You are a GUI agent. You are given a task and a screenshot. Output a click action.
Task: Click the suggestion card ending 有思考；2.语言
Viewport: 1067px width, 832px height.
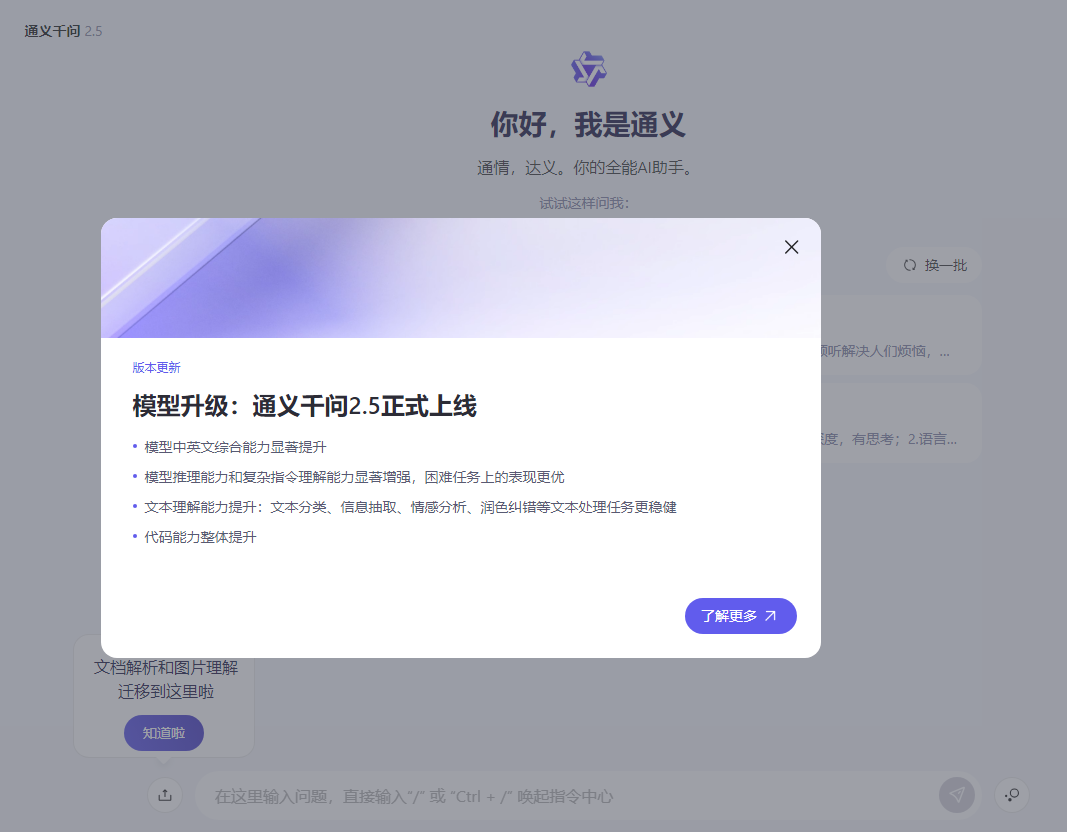pyautogui.click(x=900, y=423)
